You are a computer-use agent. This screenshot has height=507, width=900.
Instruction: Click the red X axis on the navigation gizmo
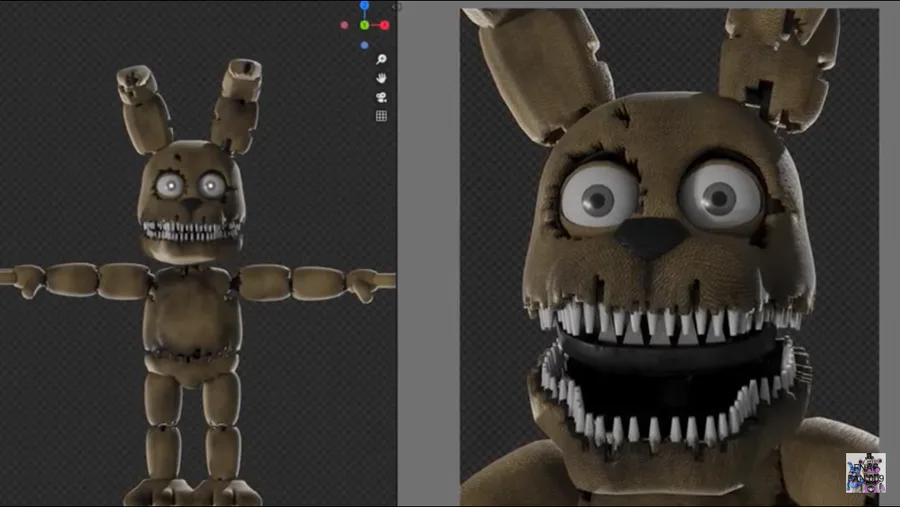coord(385,25)
